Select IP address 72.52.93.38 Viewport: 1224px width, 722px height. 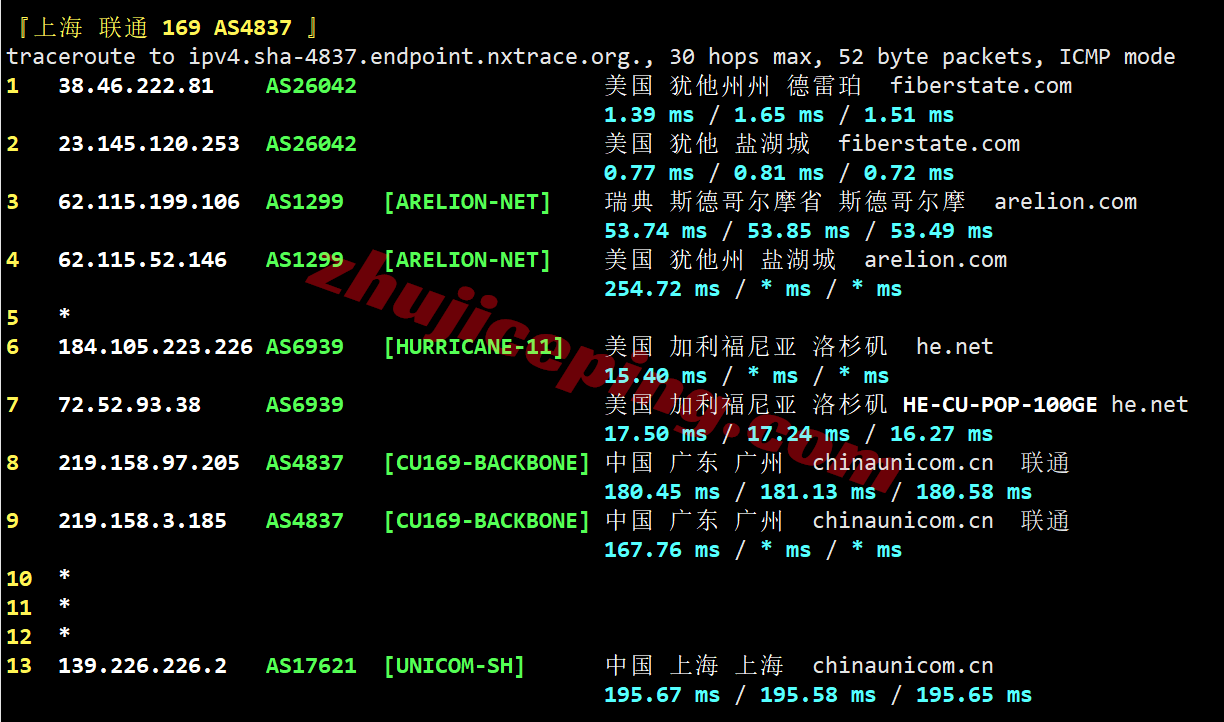[x=129, y=405]
